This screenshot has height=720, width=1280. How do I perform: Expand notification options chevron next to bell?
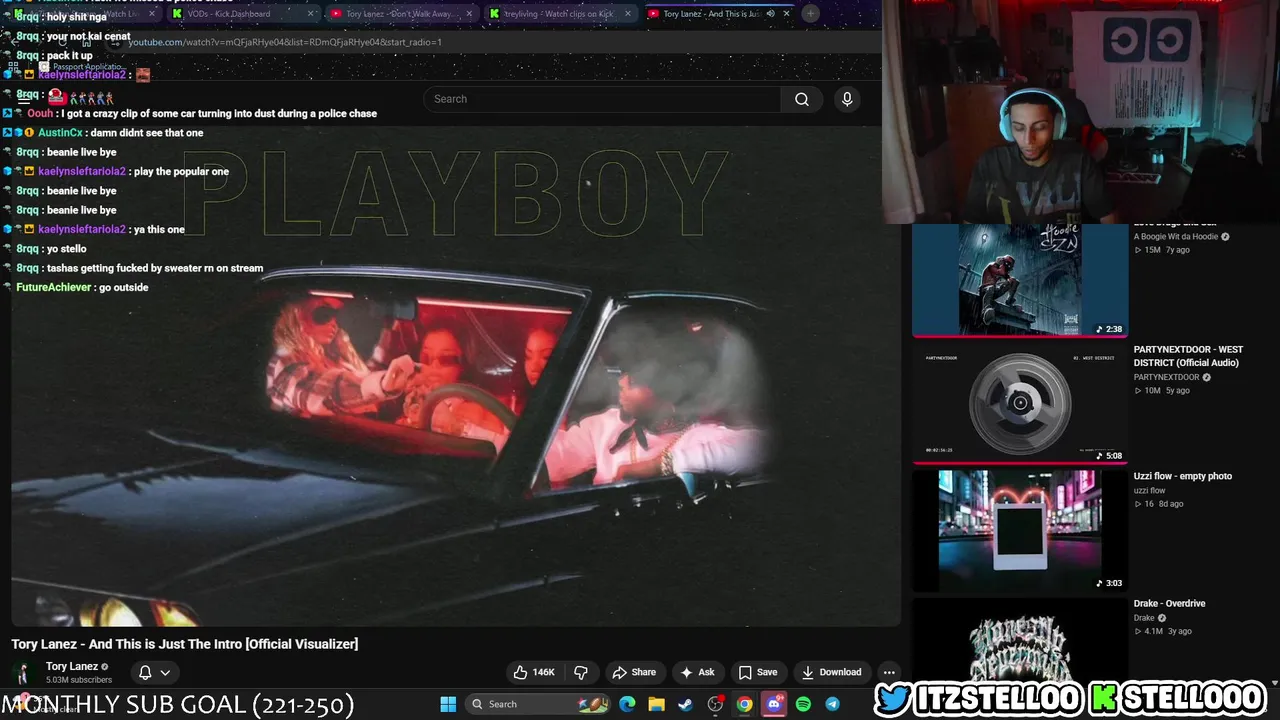(x=165, y=672)
